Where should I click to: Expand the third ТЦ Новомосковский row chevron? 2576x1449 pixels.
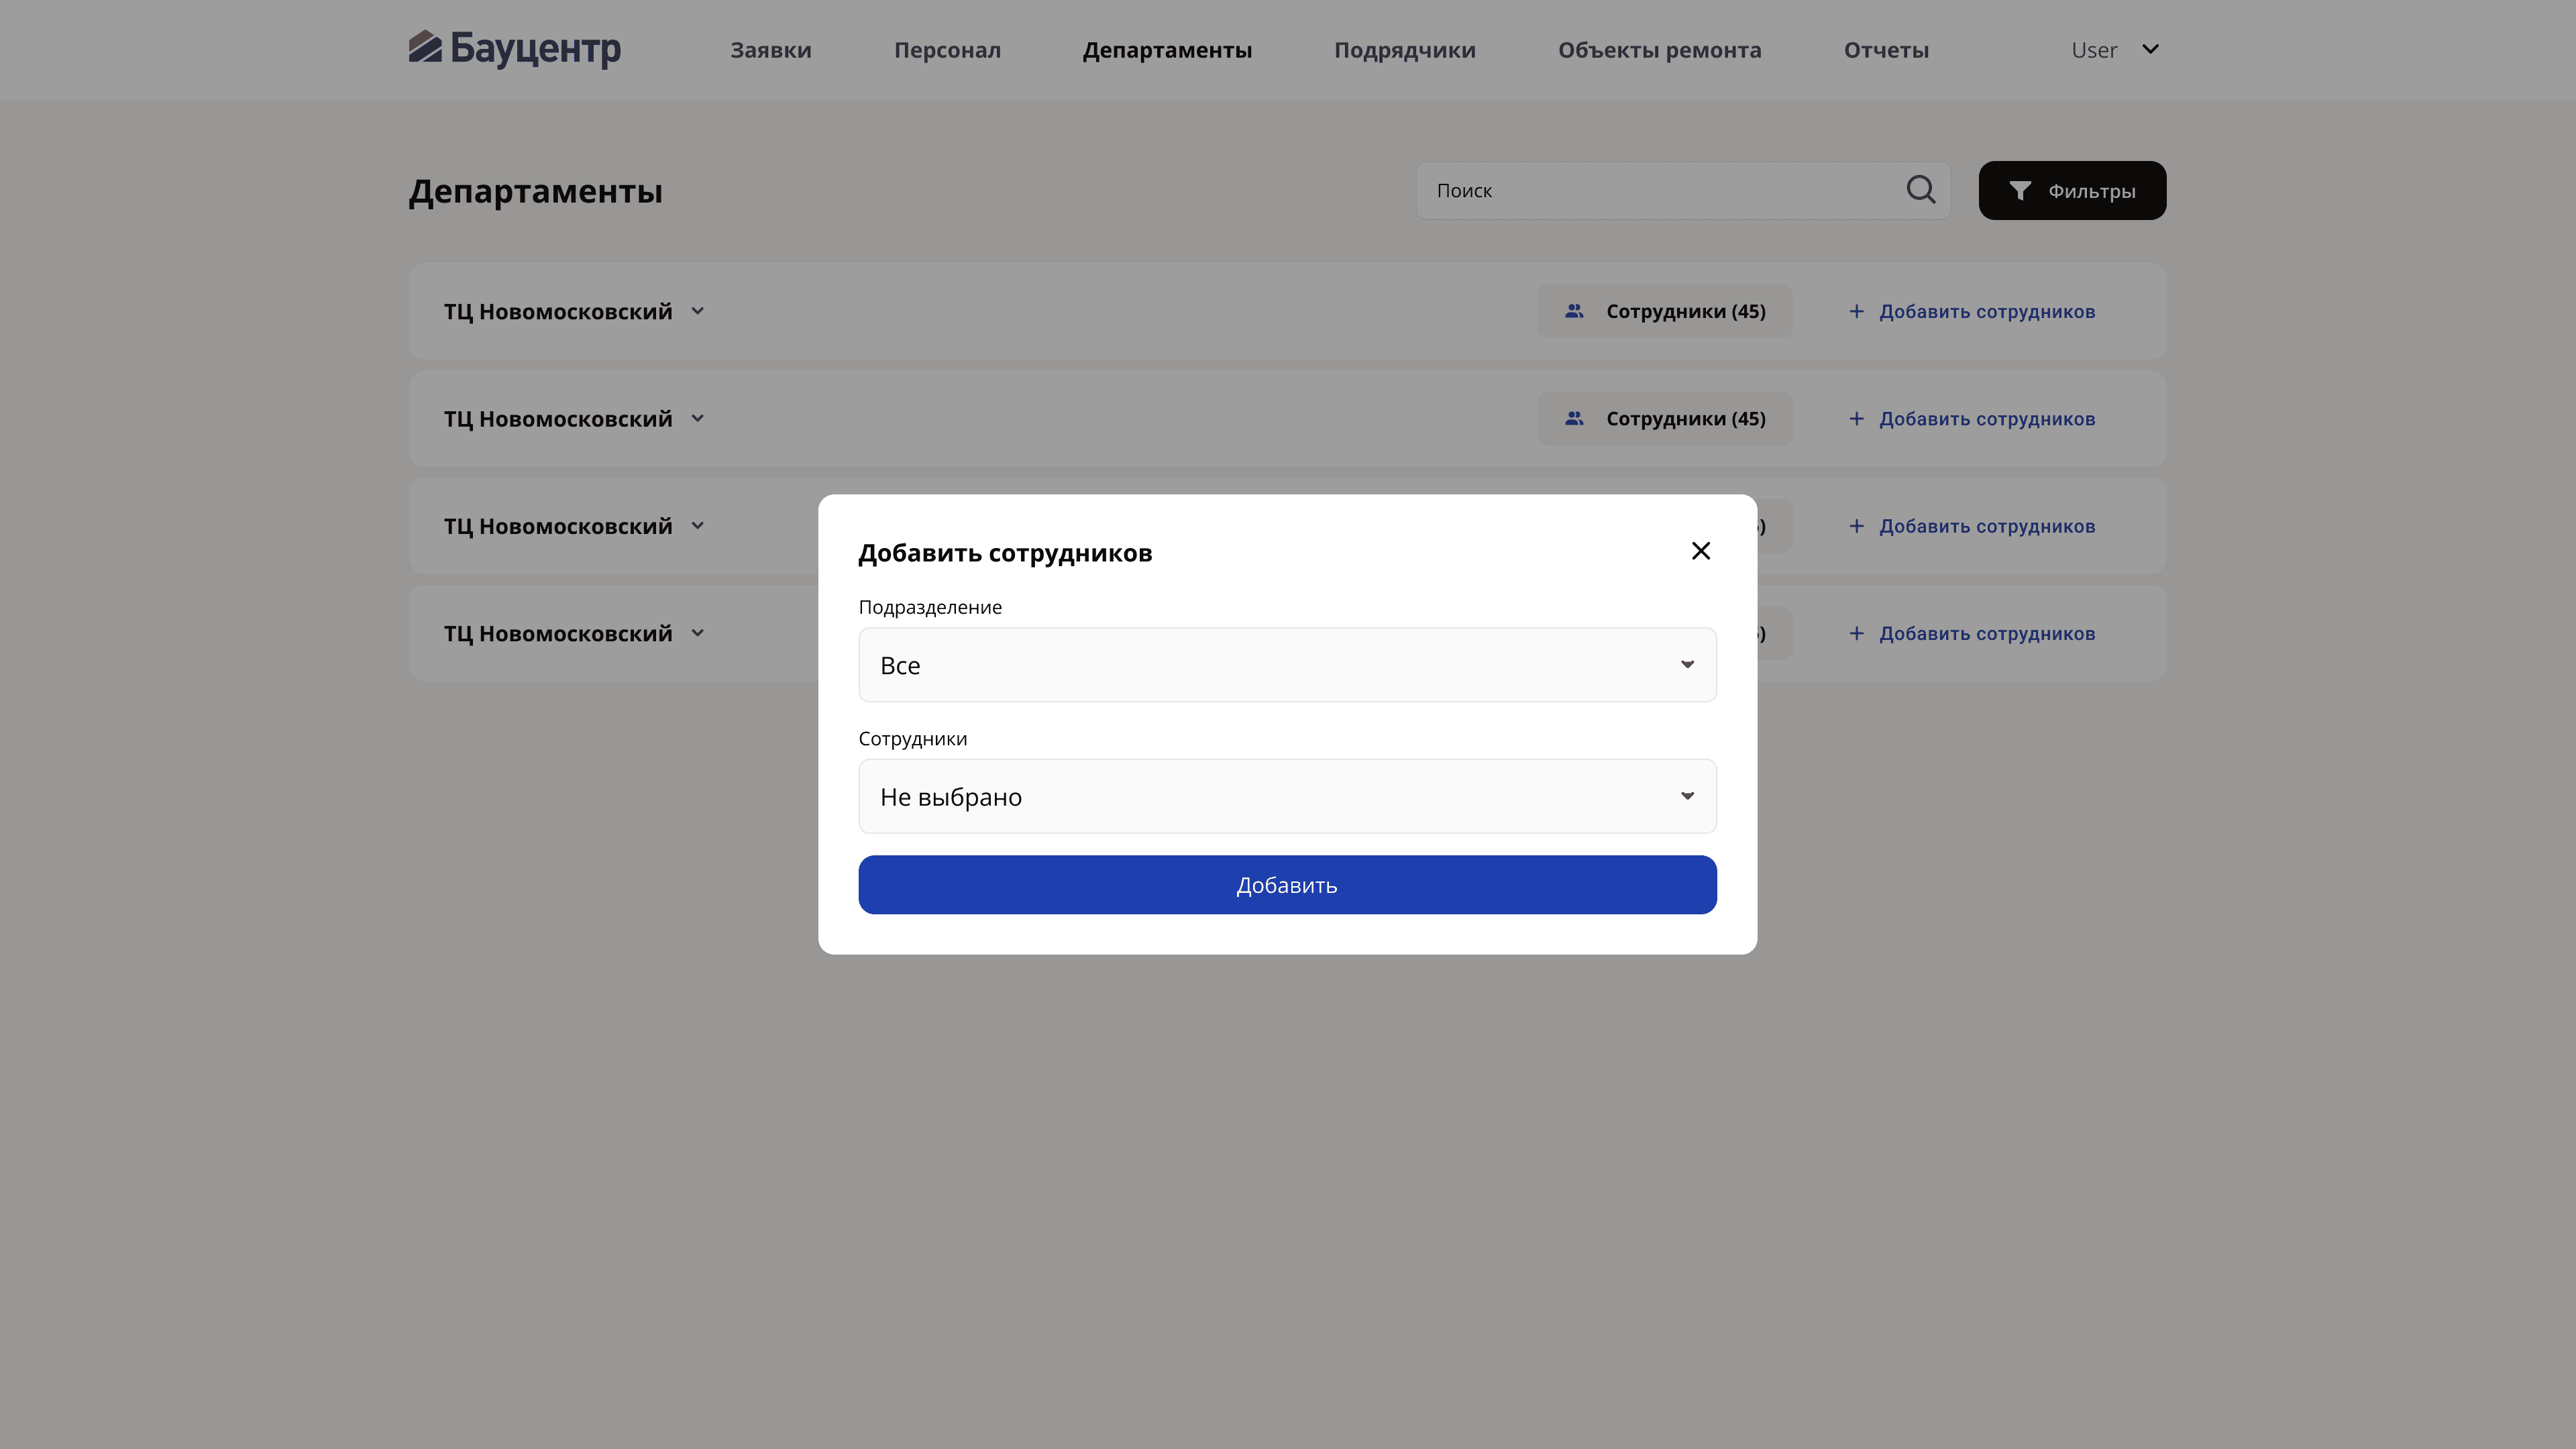(x=698, y=526)
